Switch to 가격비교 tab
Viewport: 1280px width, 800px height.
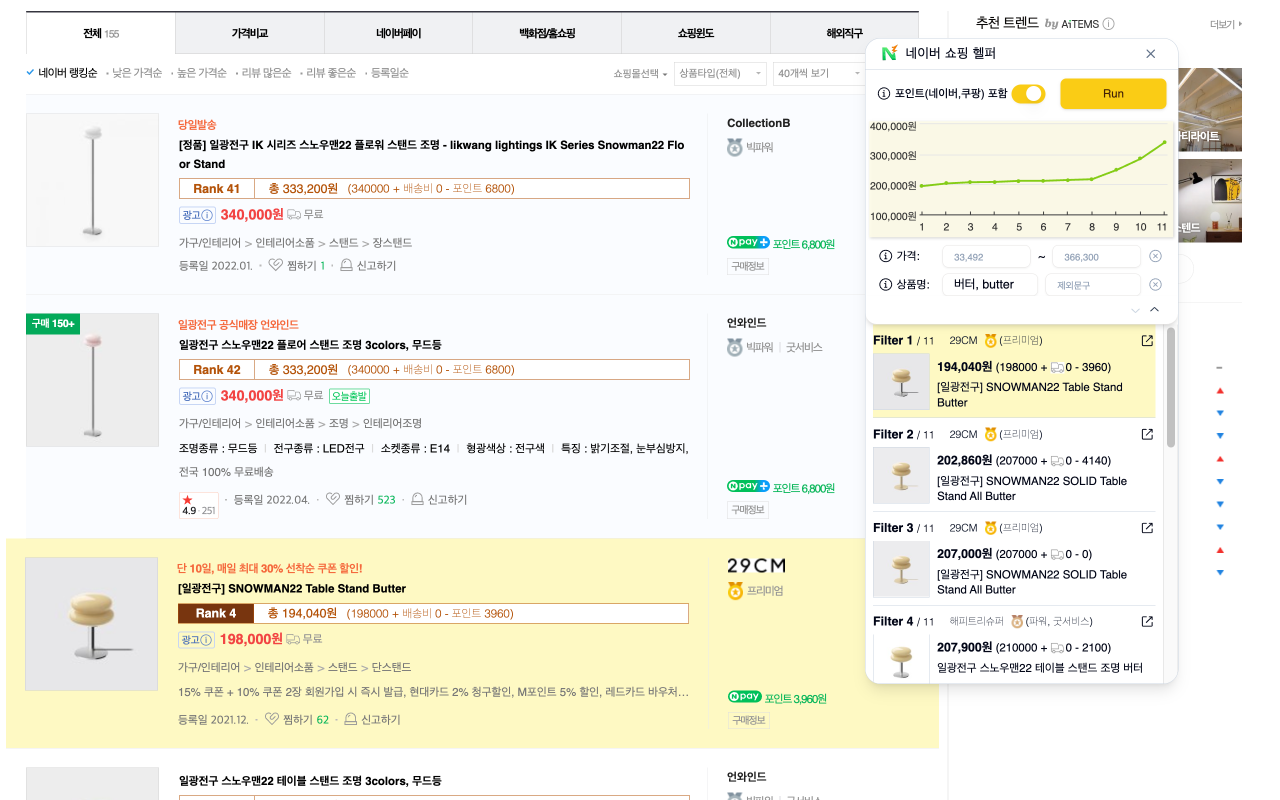click(249, 33)
